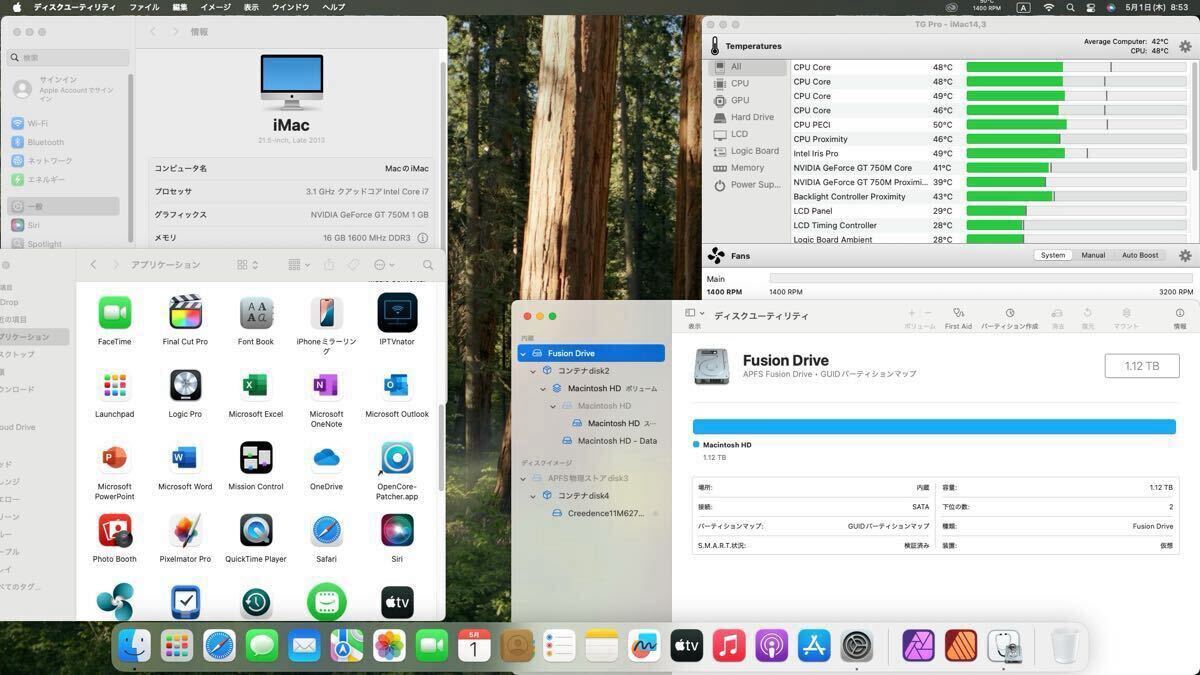Select the Photo Booth app icon
Image resolution: width=1200 pixels, height=675 pixels.
point(114,531)
